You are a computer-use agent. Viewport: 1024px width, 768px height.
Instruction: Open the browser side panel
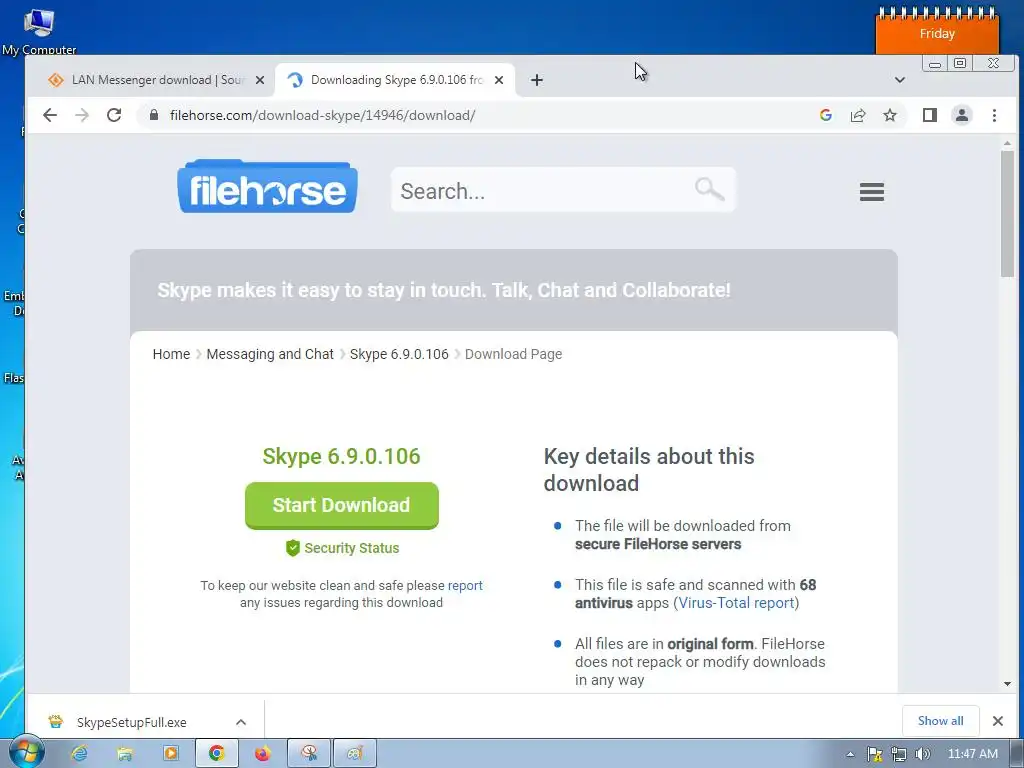[x=929, y=116]
